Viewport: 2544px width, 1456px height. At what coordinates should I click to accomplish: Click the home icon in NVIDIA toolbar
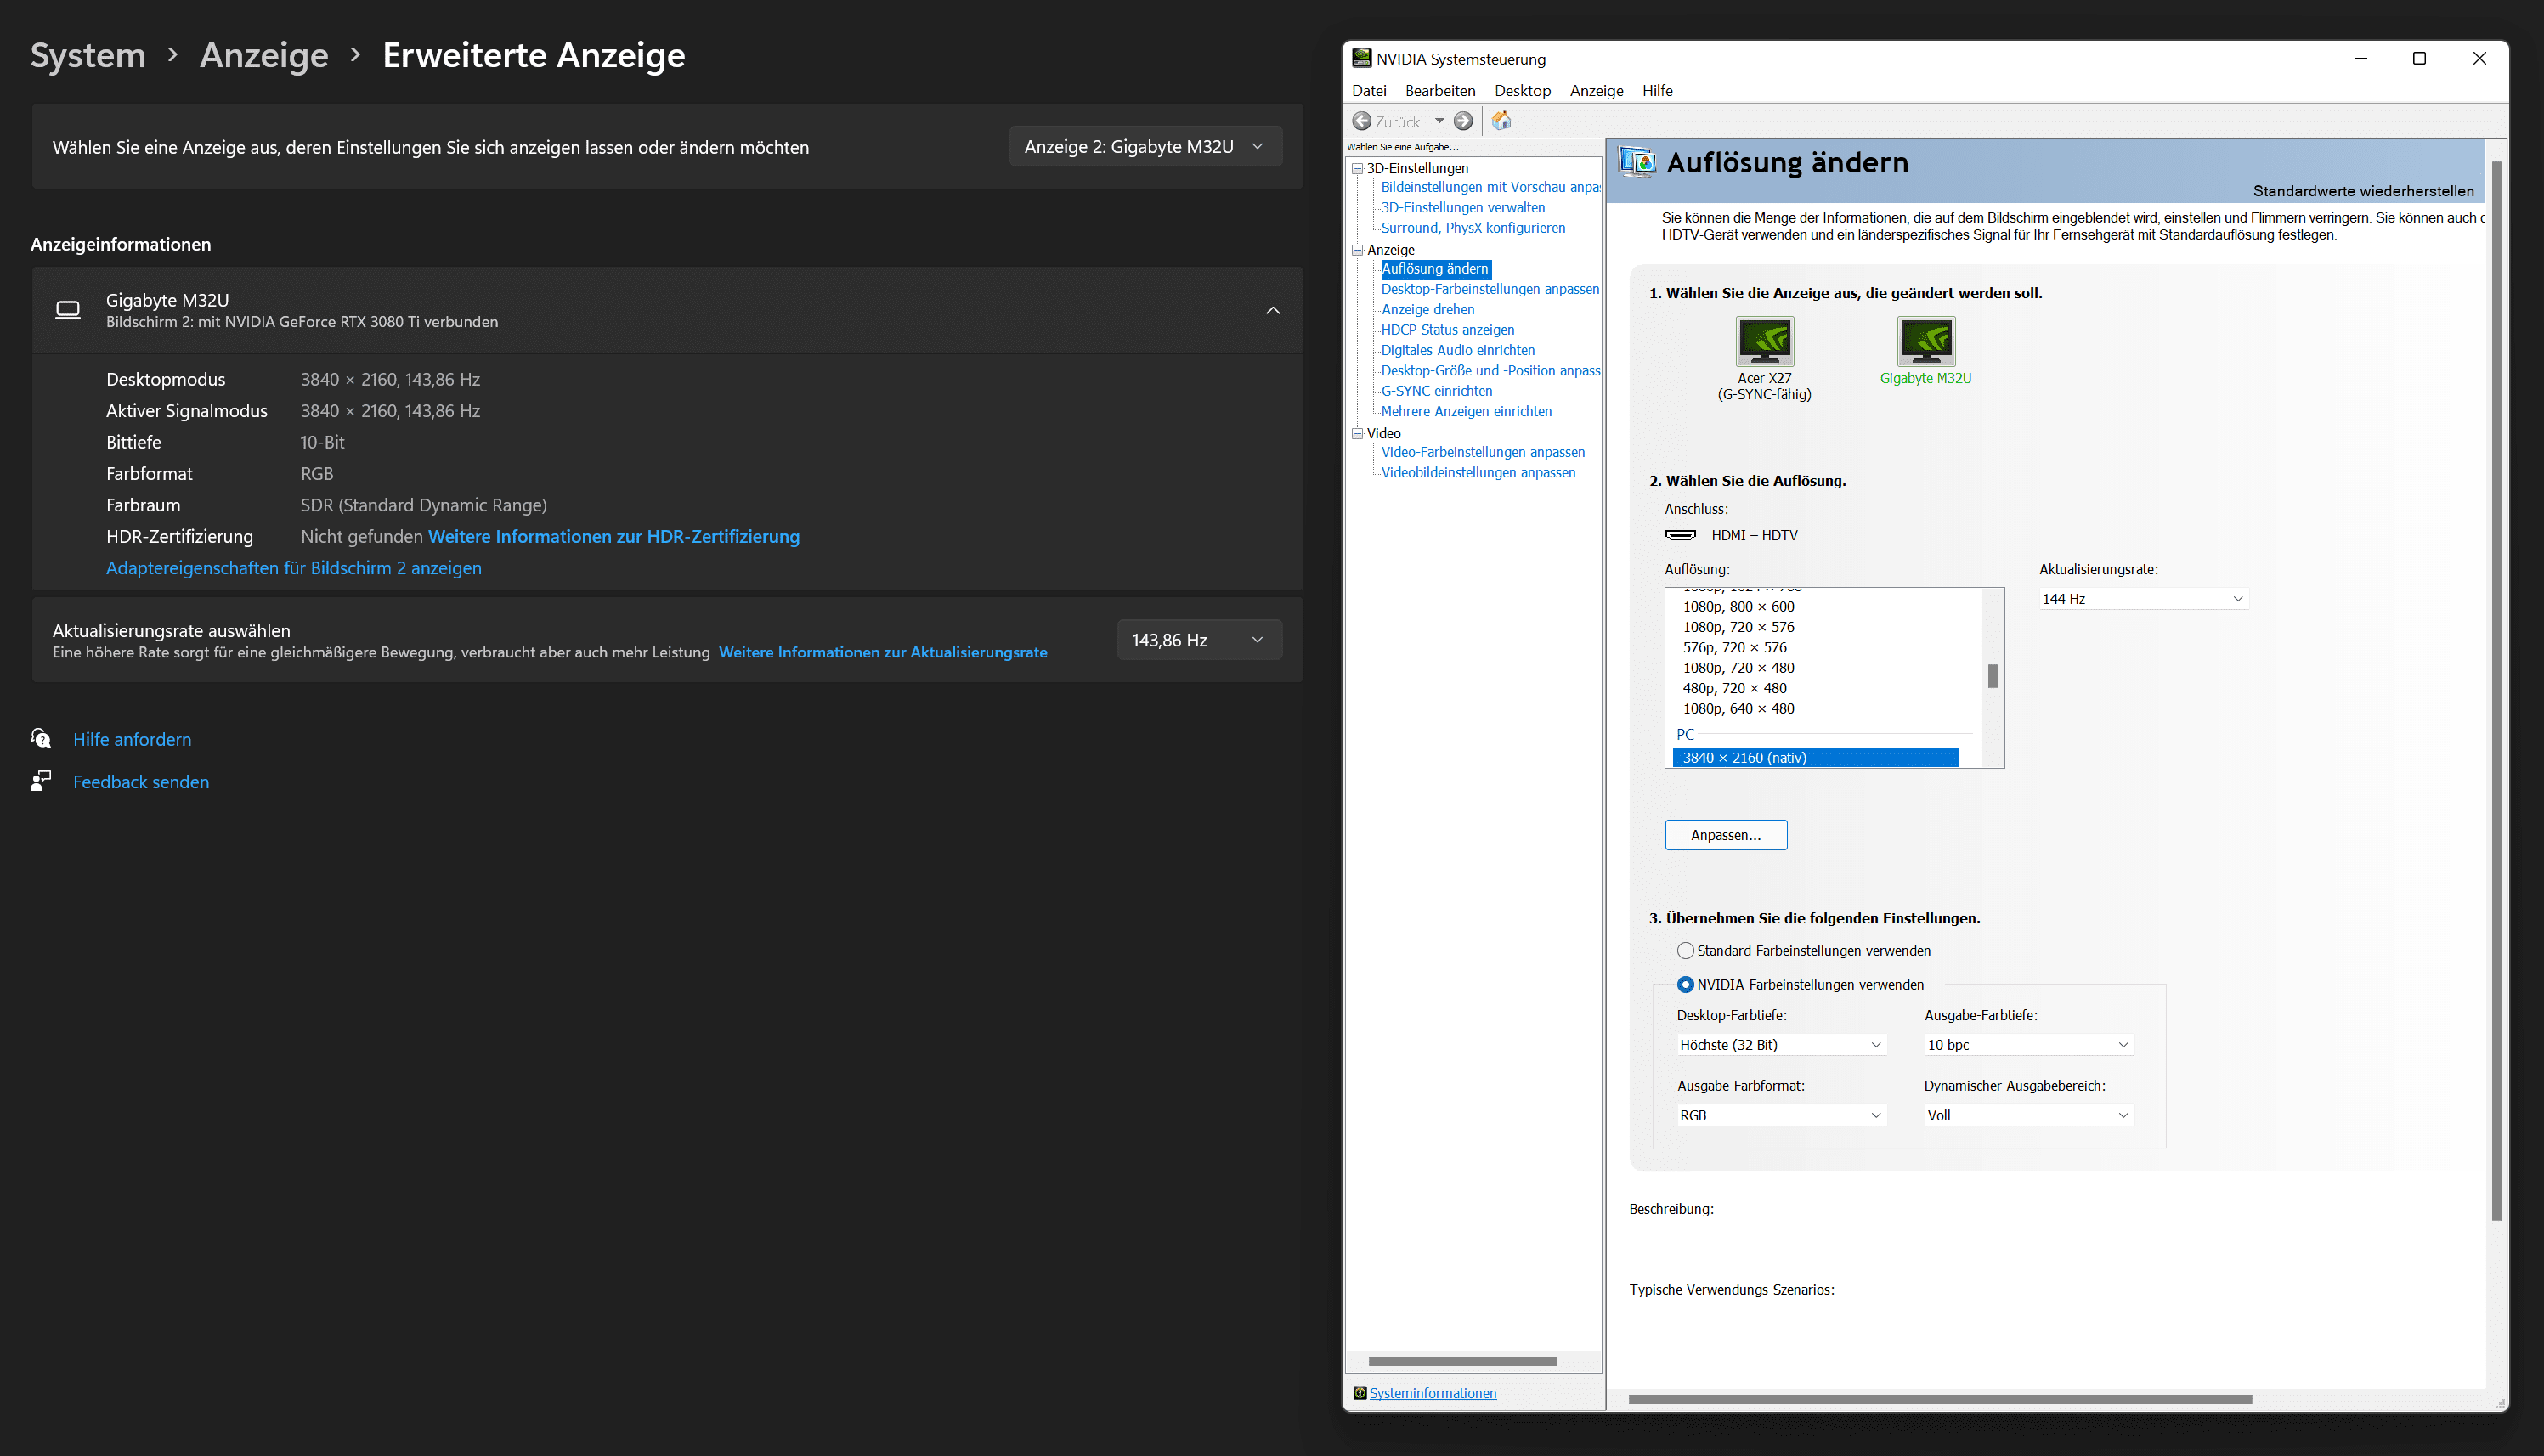coord(1501,121)
